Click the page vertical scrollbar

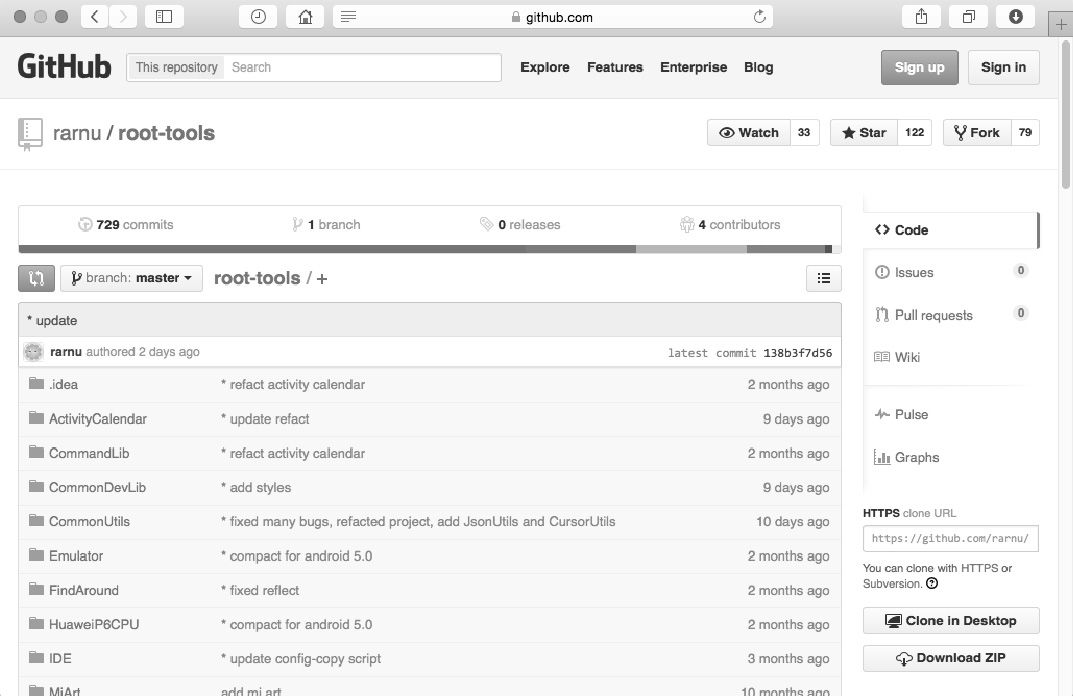[1066, 113]
